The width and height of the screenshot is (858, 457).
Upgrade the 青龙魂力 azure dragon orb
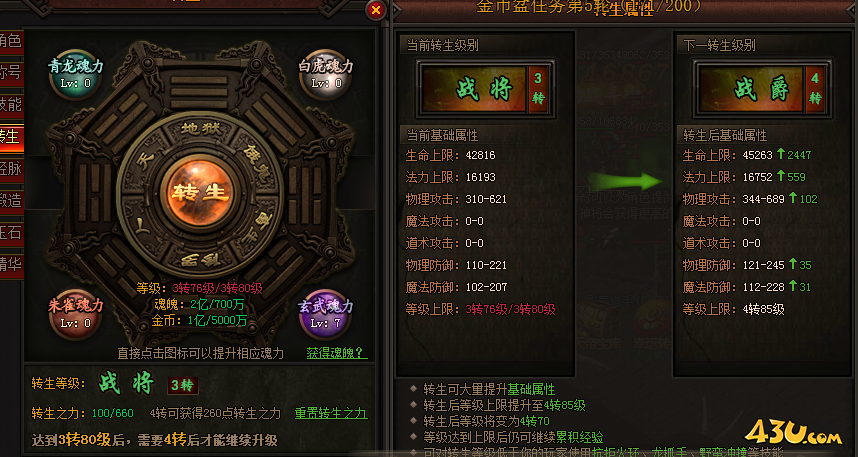point(76,74)
